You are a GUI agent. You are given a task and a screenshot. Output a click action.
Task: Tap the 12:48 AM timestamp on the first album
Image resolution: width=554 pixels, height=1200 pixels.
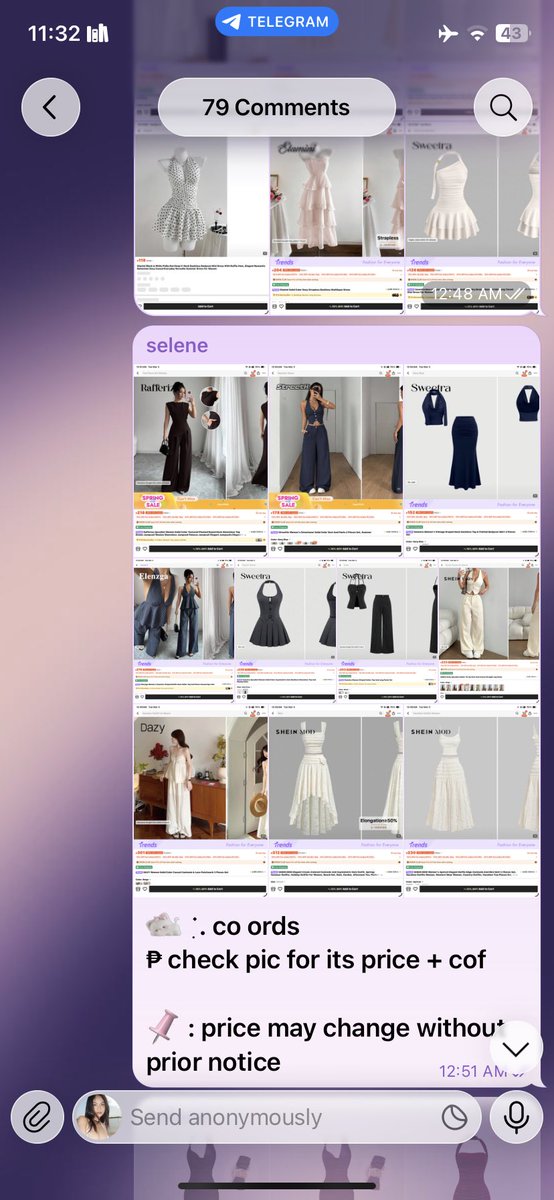[467, 293]
